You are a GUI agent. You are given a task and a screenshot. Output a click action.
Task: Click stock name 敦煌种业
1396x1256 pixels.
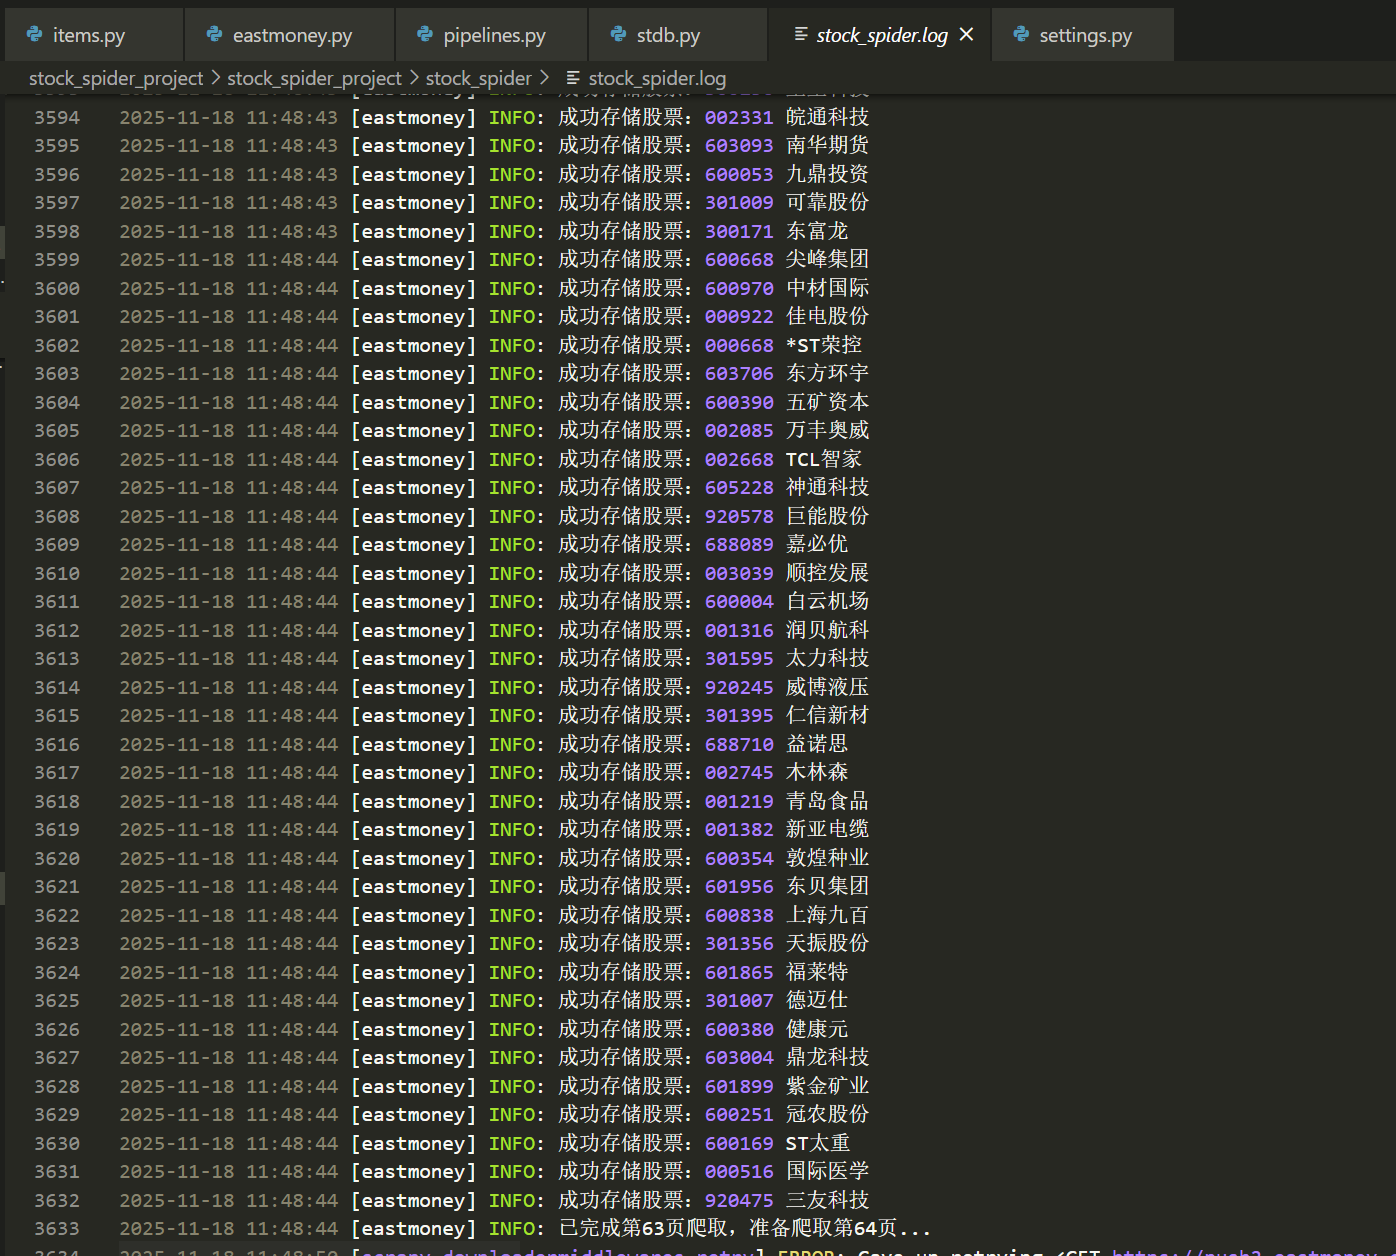(827, 859)
